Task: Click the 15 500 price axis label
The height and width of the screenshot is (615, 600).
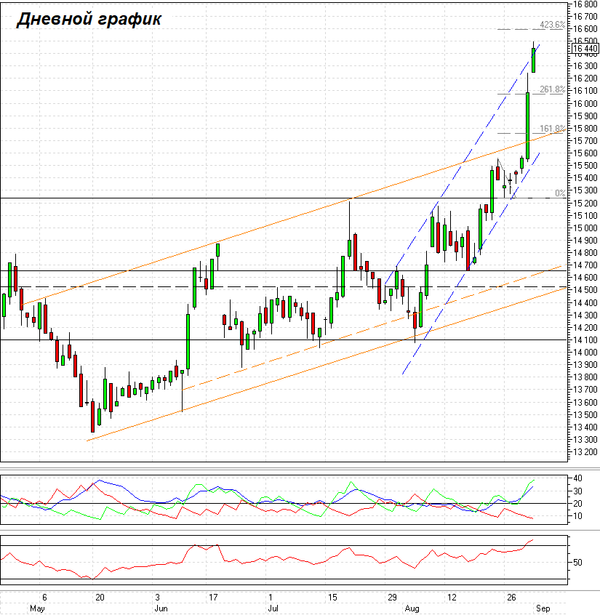Action: 585,166
